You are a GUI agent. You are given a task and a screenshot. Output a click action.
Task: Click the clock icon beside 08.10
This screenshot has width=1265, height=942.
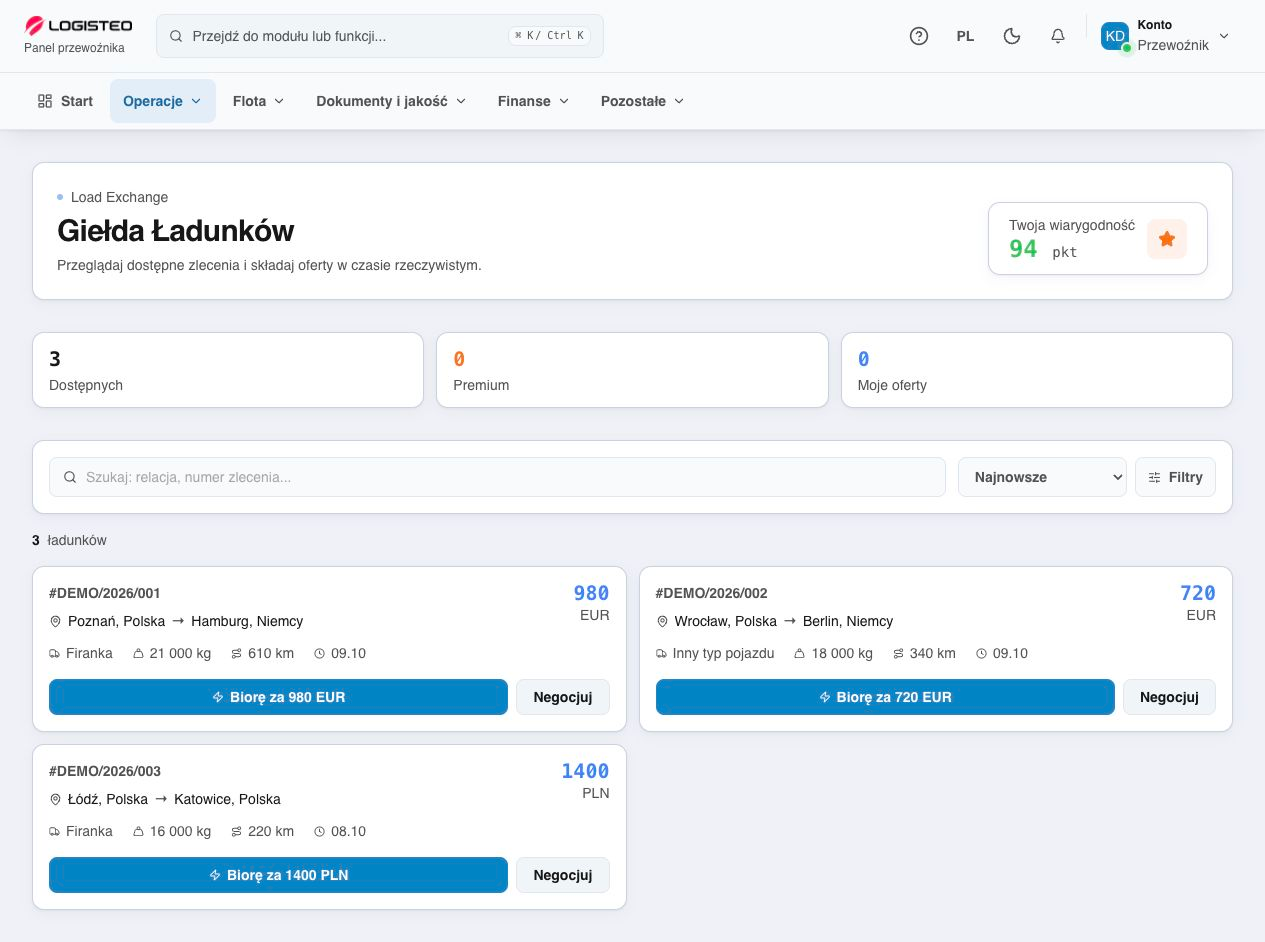point(320,832)
